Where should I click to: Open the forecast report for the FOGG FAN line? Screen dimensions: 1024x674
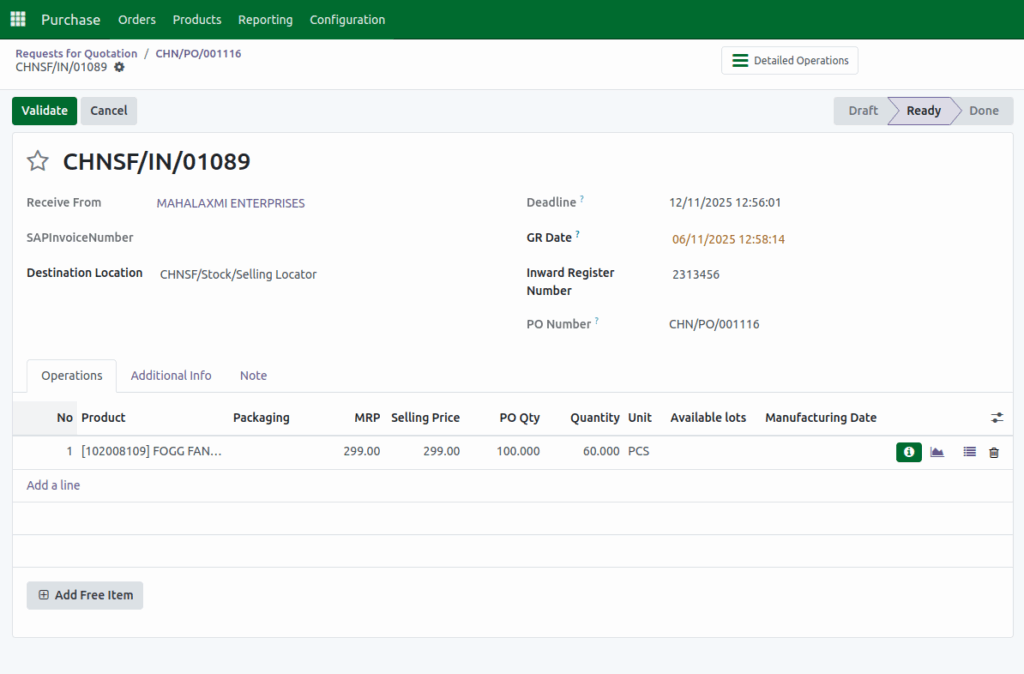936,452
